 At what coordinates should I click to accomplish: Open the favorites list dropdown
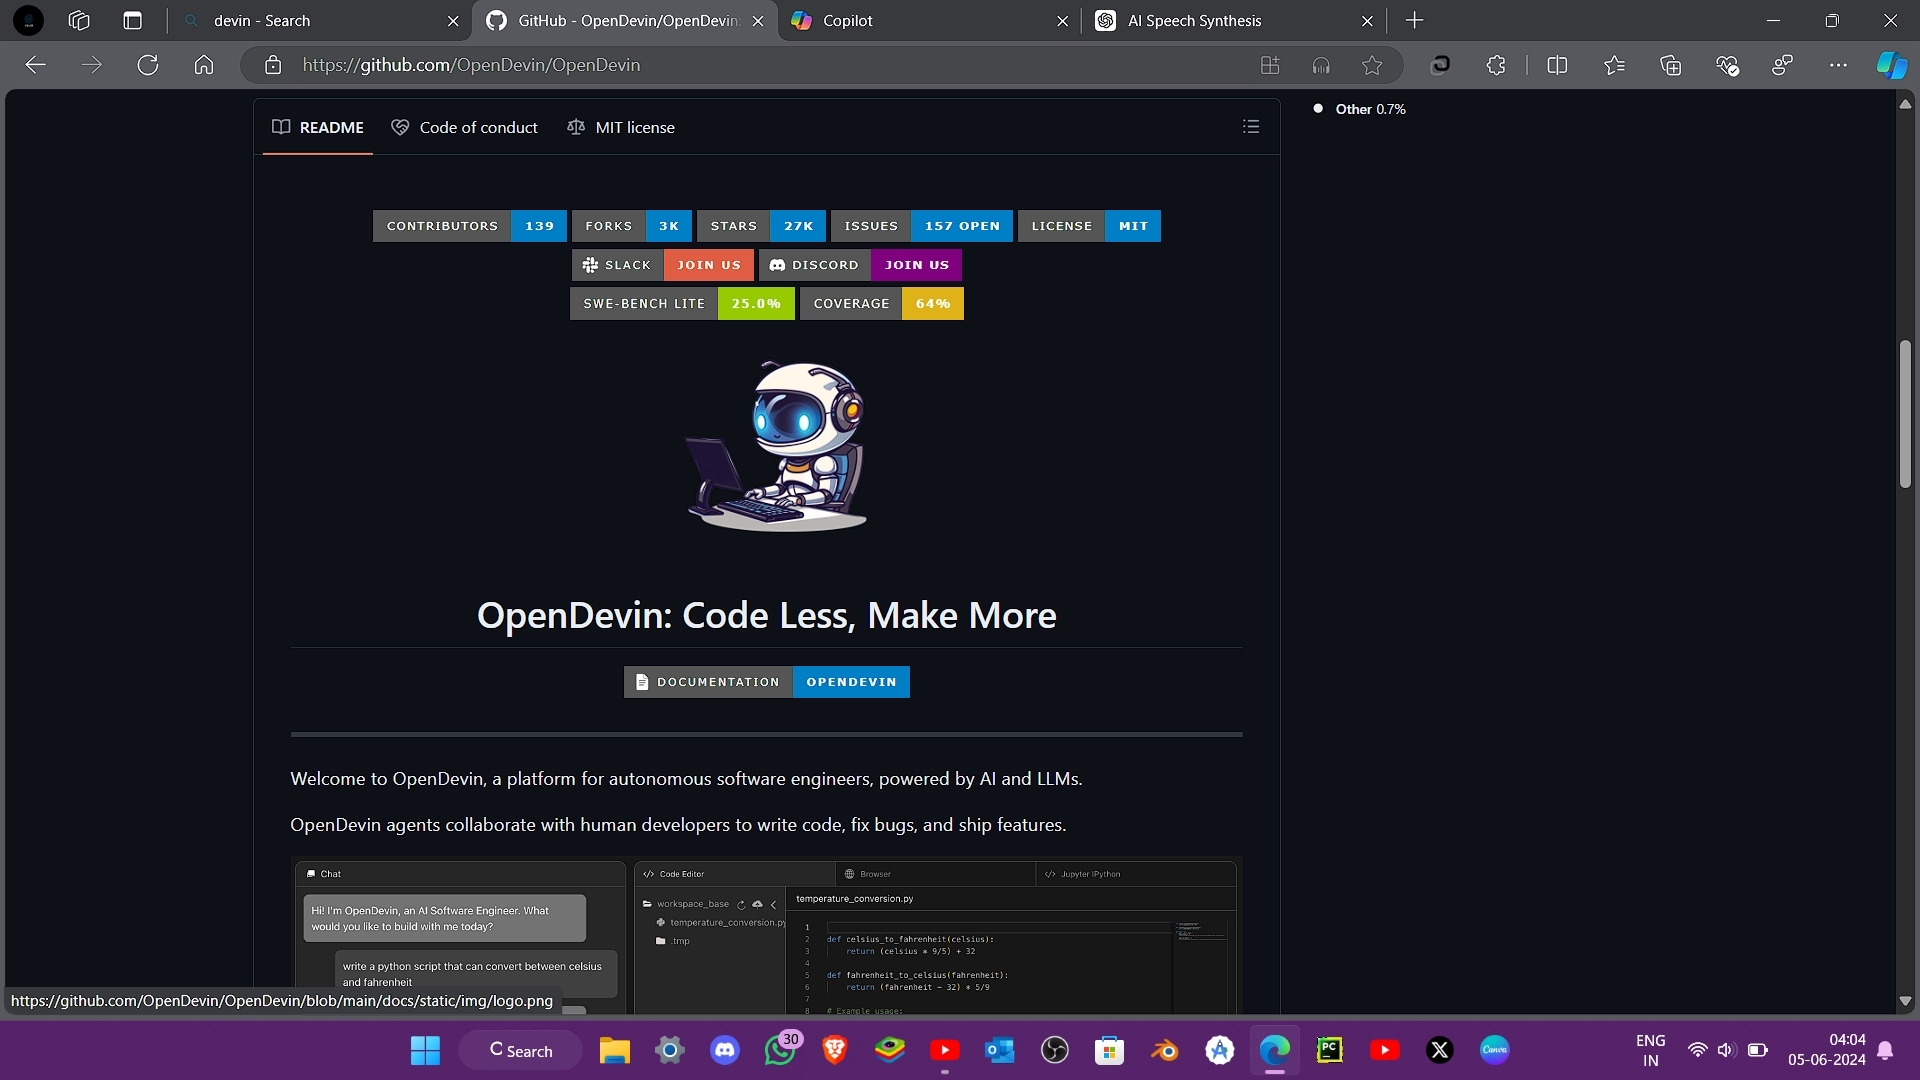pos(1614,65)
